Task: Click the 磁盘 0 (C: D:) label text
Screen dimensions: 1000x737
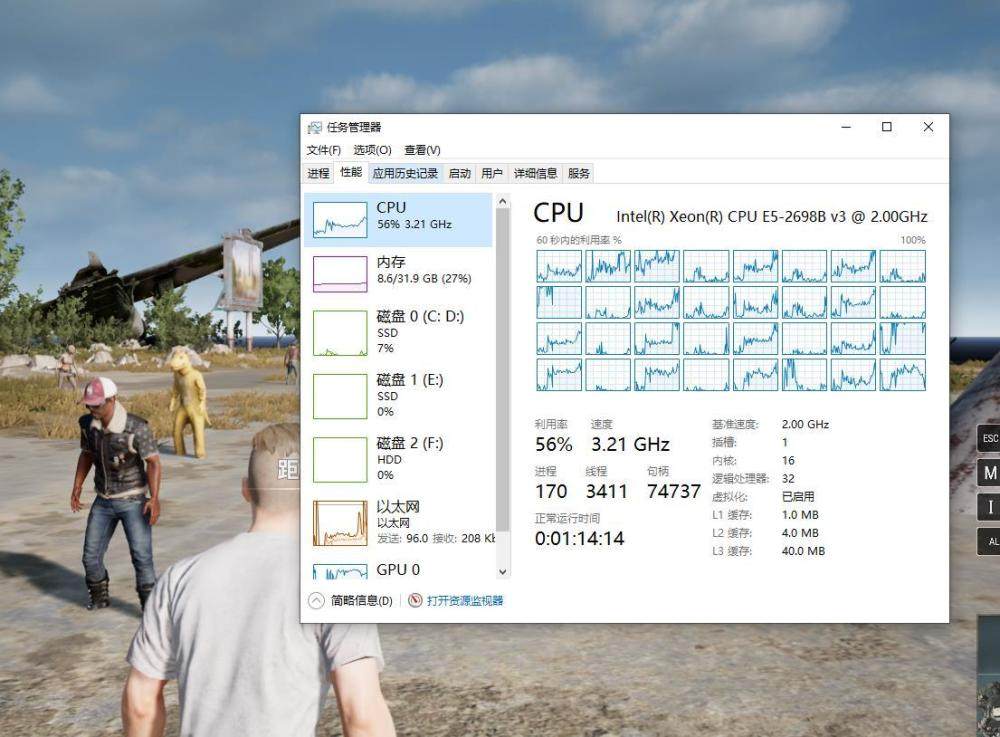Action: point(420,316)
